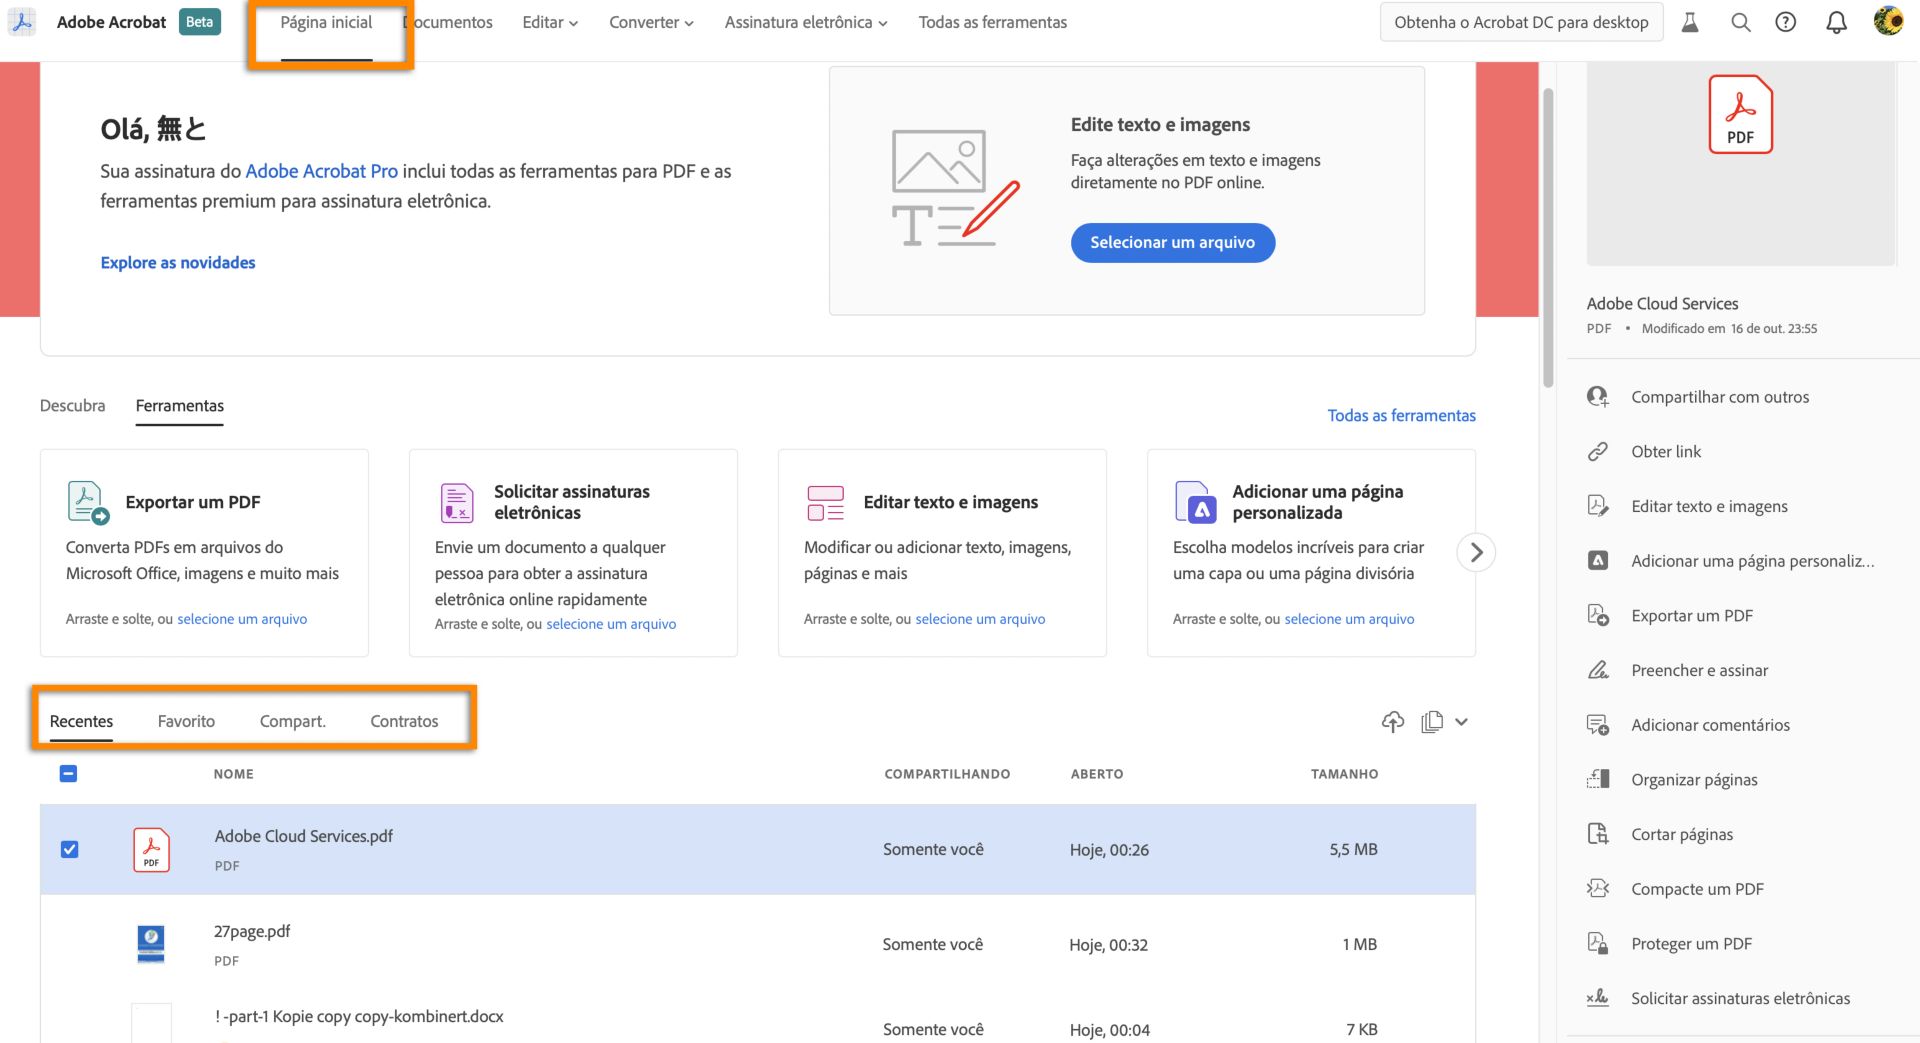Viewport: 1920px width, 1043px height.
Task: Open the Documentos menu item
Action: click(448, 22)
